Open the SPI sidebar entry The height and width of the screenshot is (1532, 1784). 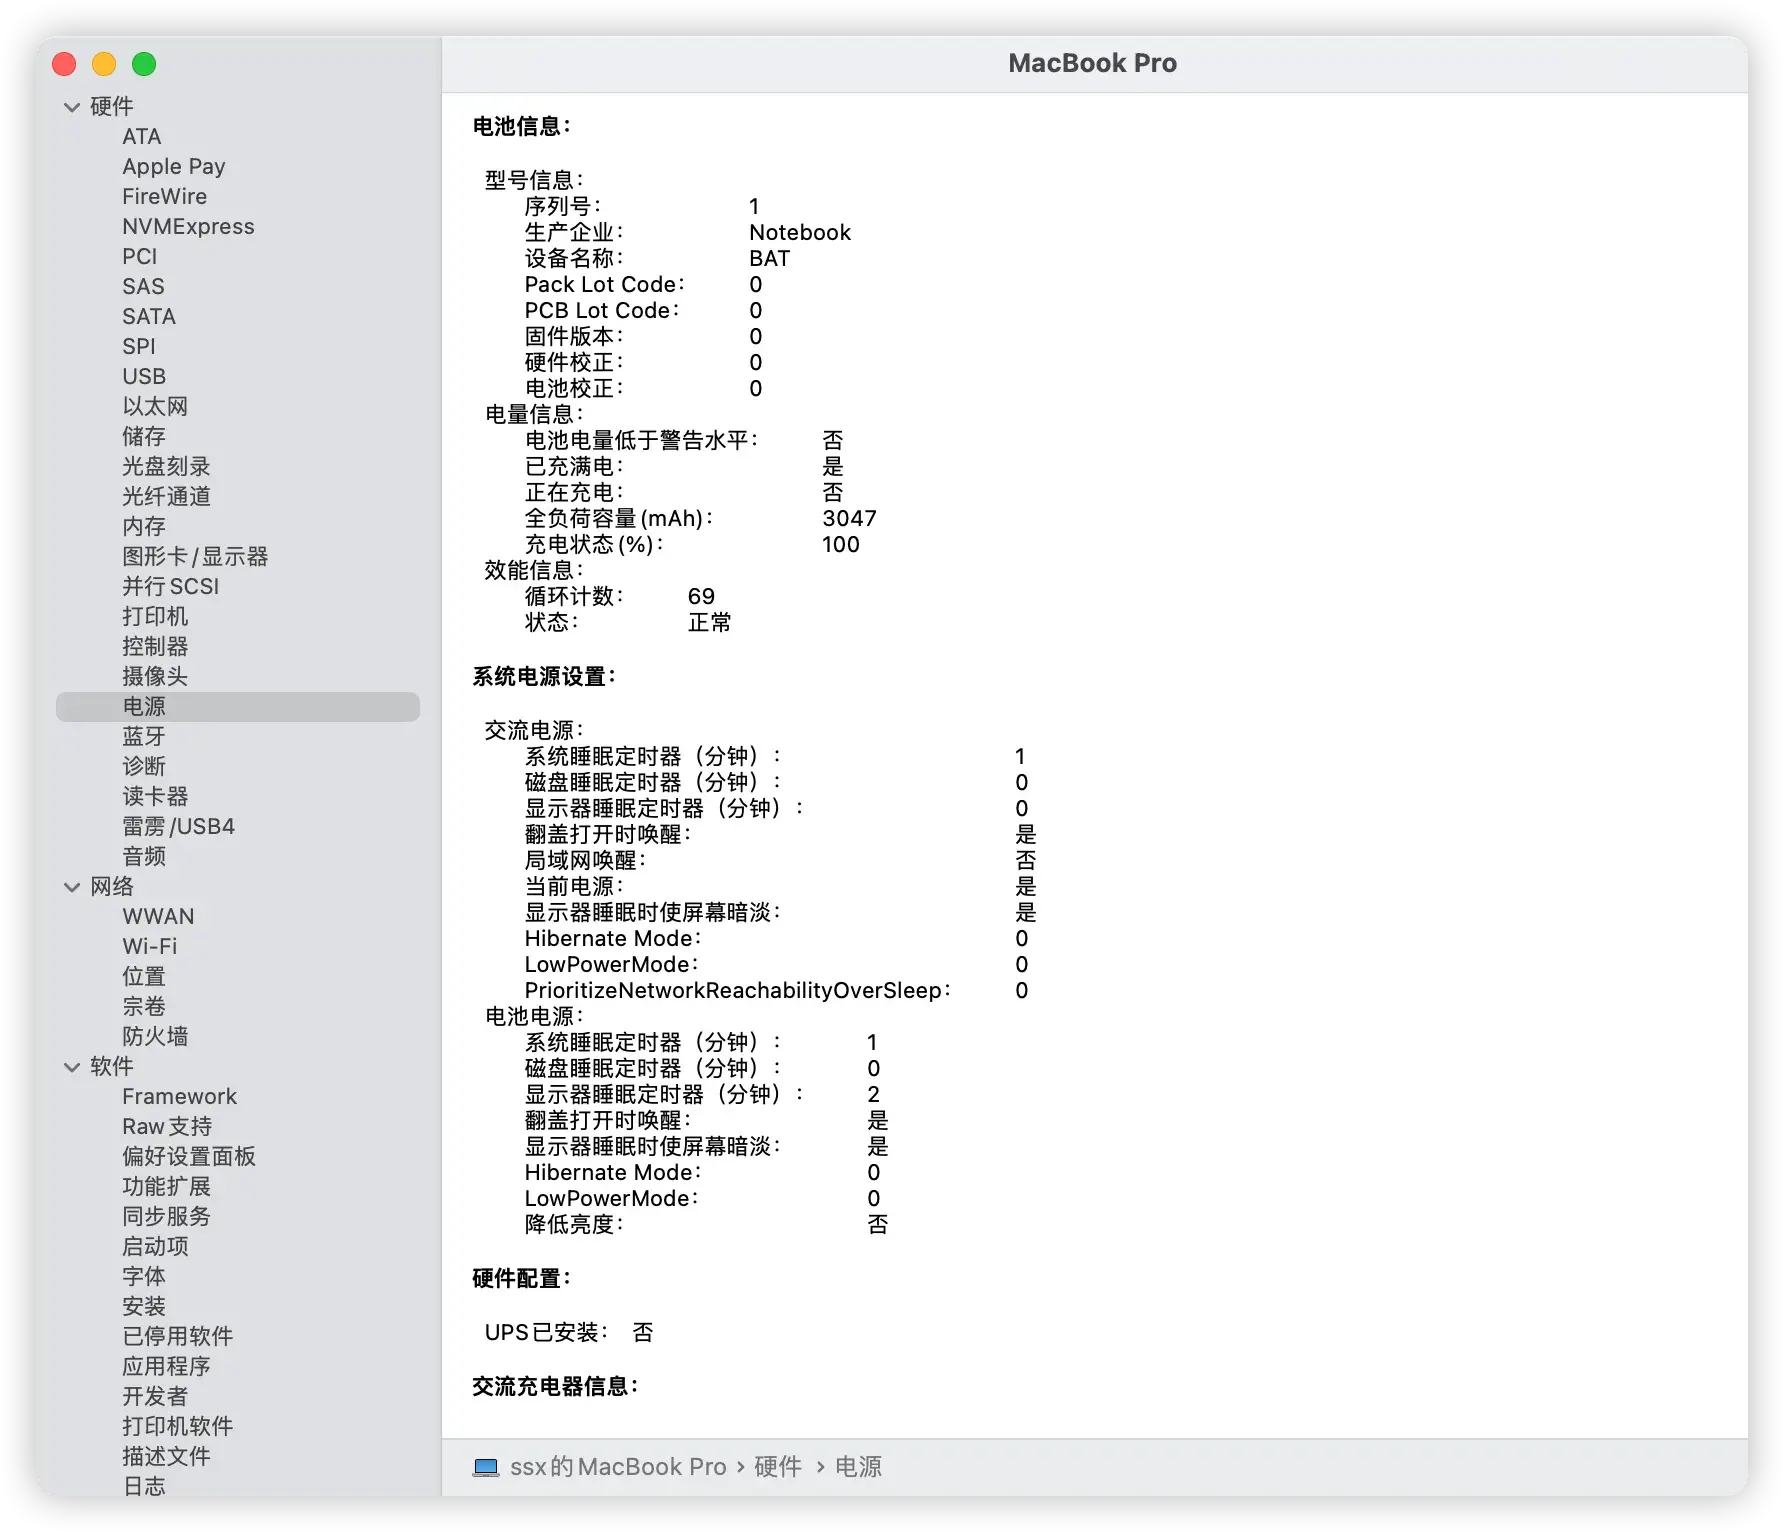tap(139, 347)
